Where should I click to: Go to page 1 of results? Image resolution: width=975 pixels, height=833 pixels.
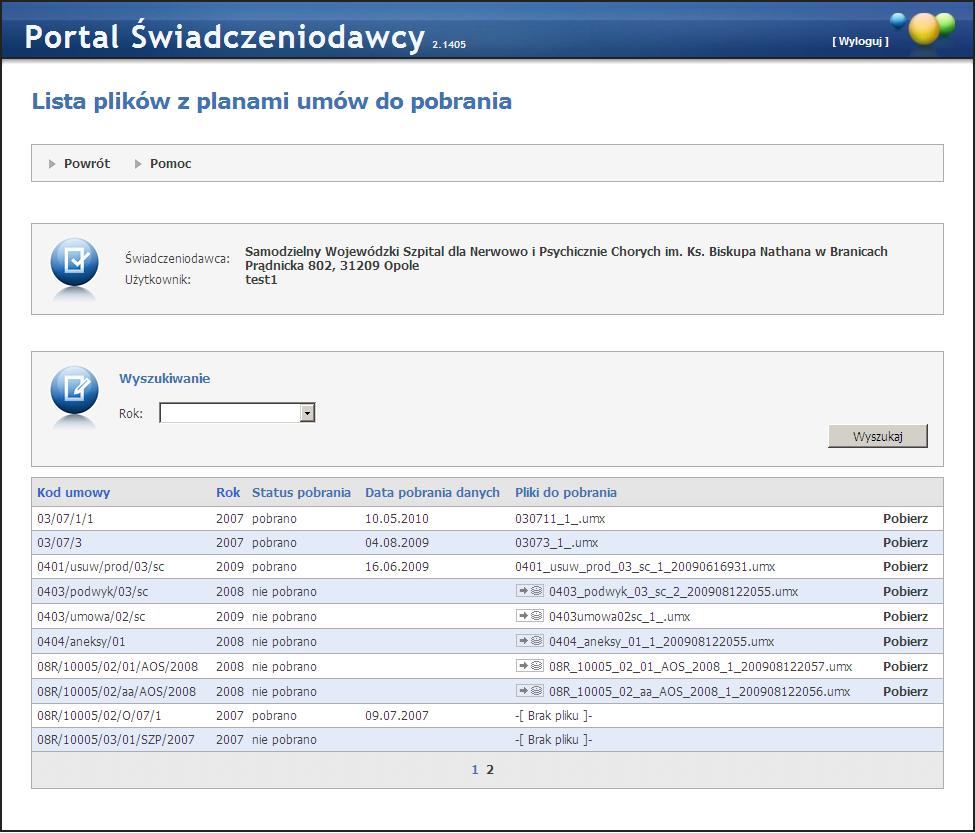[x=475, y=770]
